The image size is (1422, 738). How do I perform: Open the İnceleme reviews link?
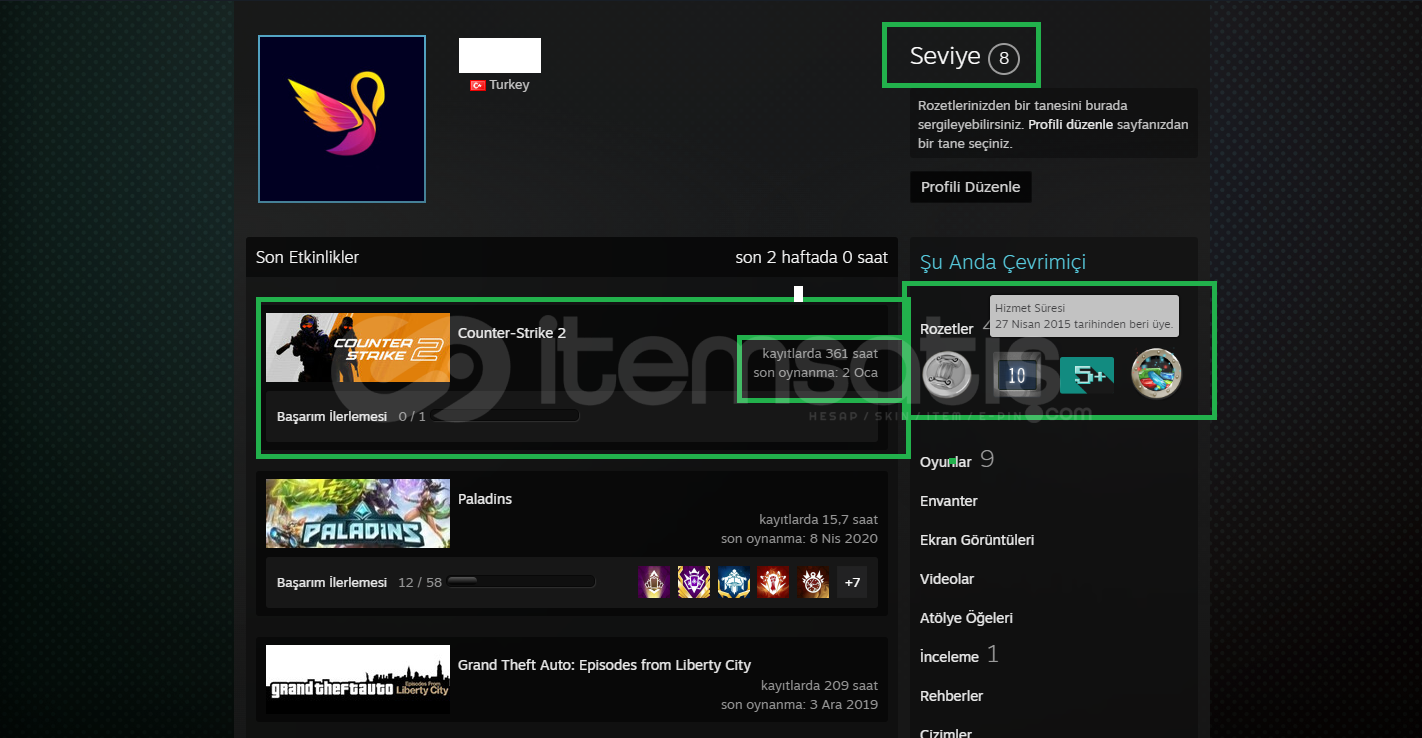pyautogui.click(x=949, y=657)
